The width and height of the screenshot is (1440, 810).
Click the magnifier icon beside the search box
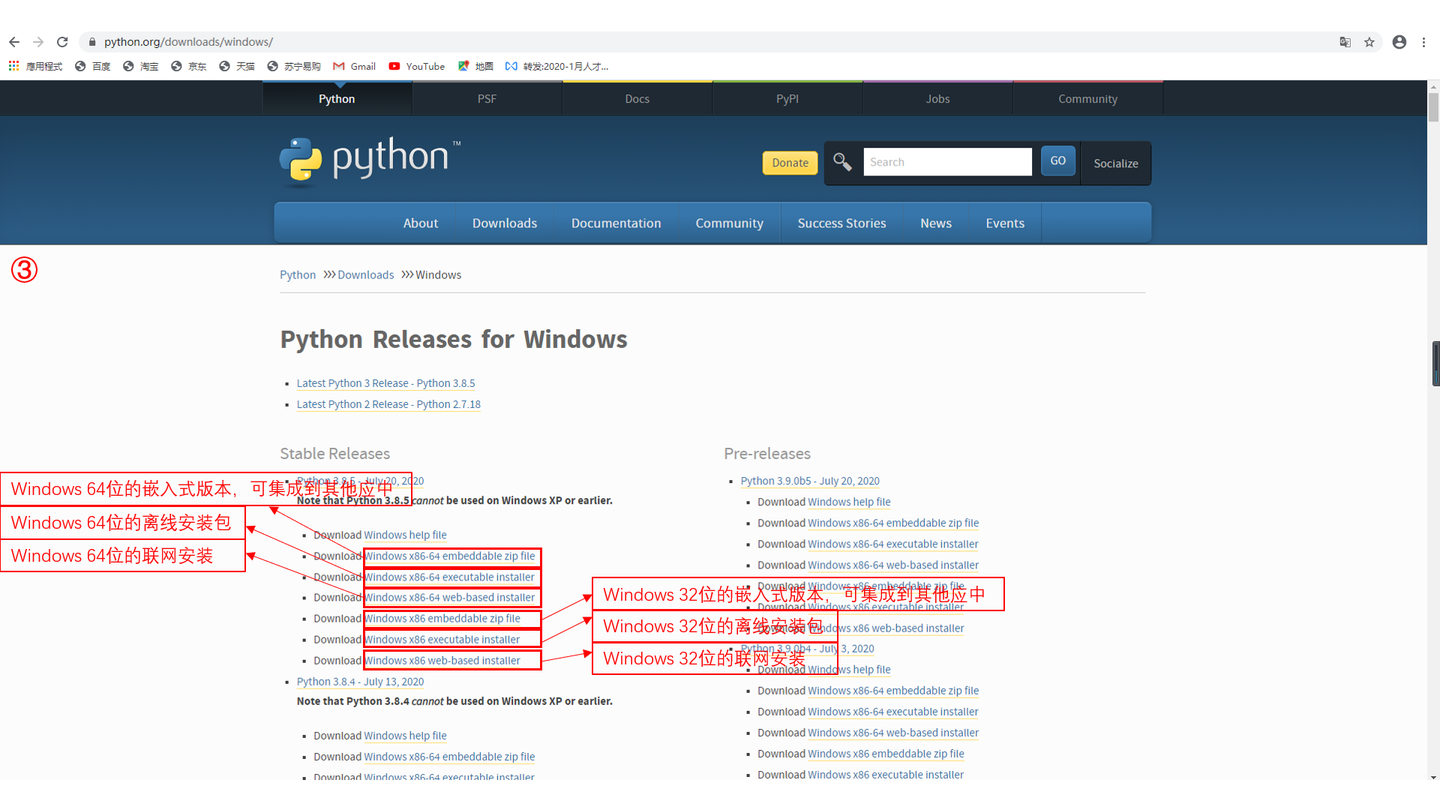coord(843,162)
